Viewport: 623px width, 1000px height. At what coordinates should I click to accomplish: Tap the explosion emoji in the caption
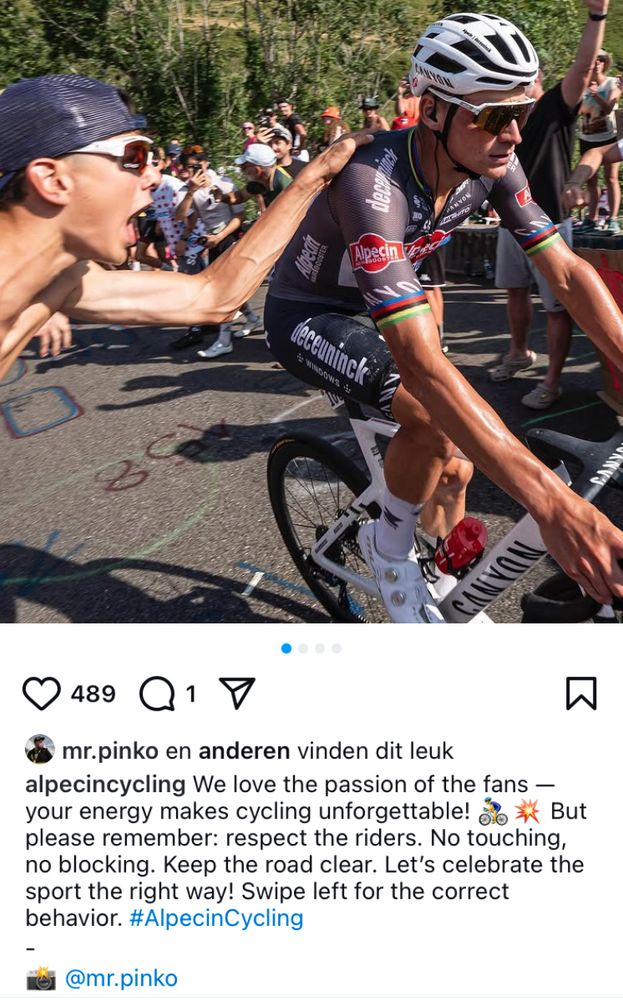click(x=527, y=811)
